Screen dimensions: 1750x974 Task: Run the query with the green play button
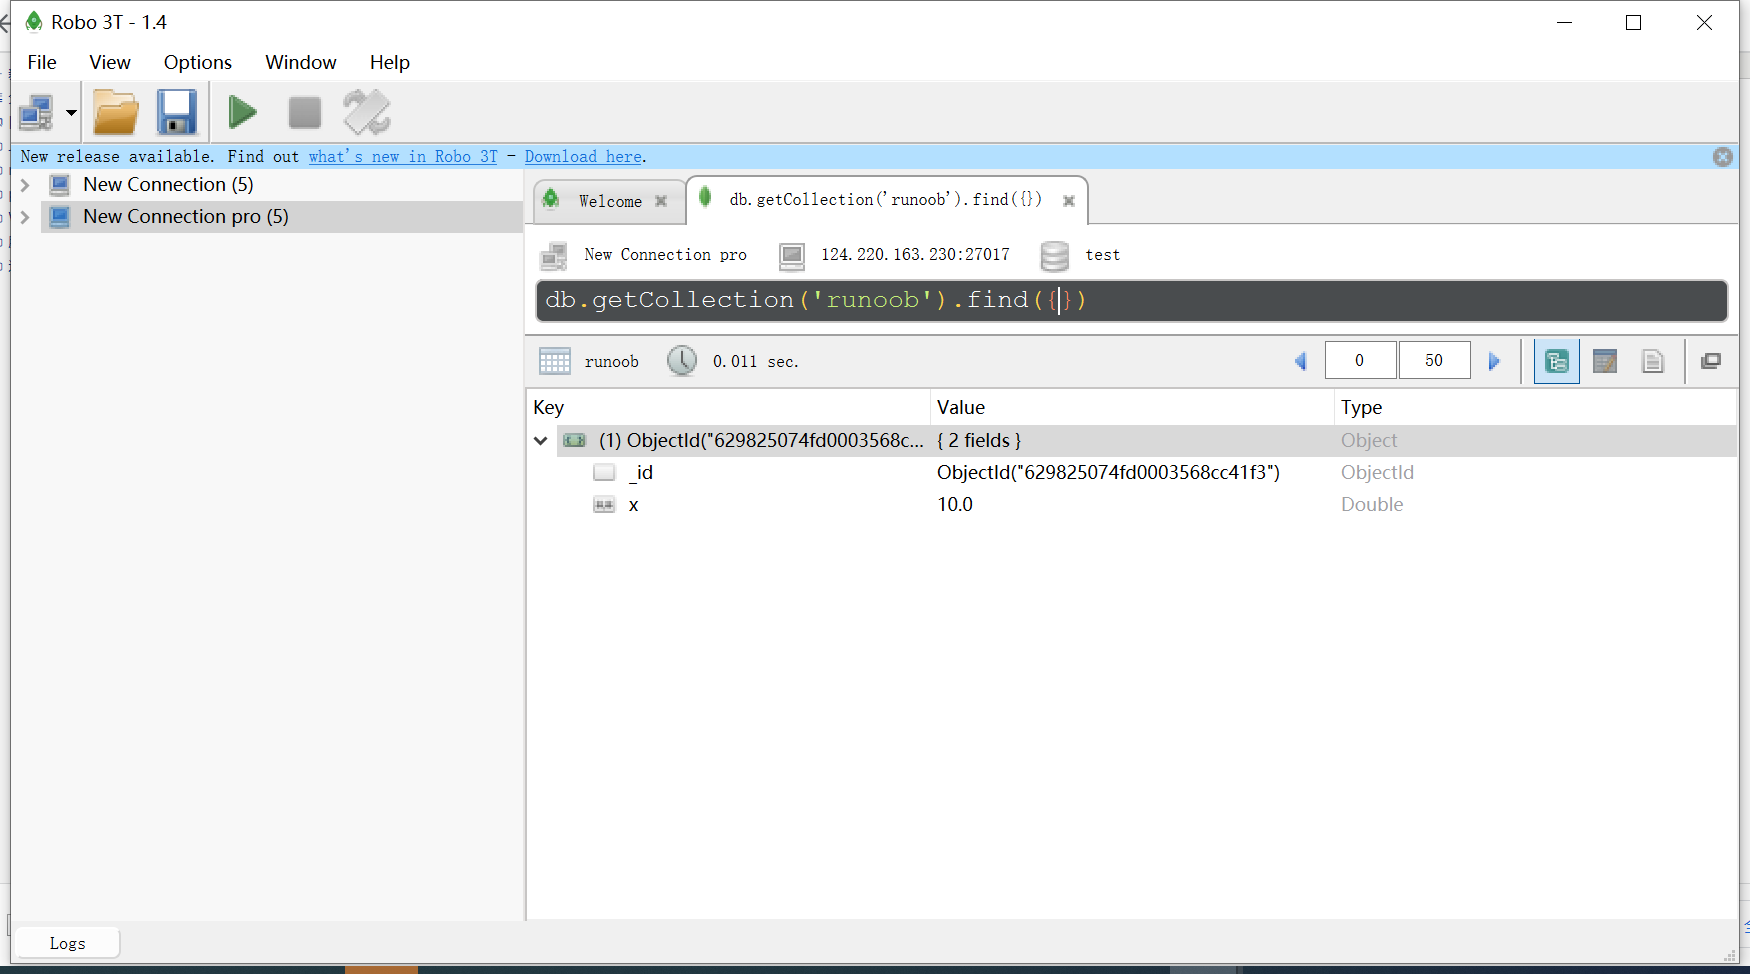(x=242, y=112)
